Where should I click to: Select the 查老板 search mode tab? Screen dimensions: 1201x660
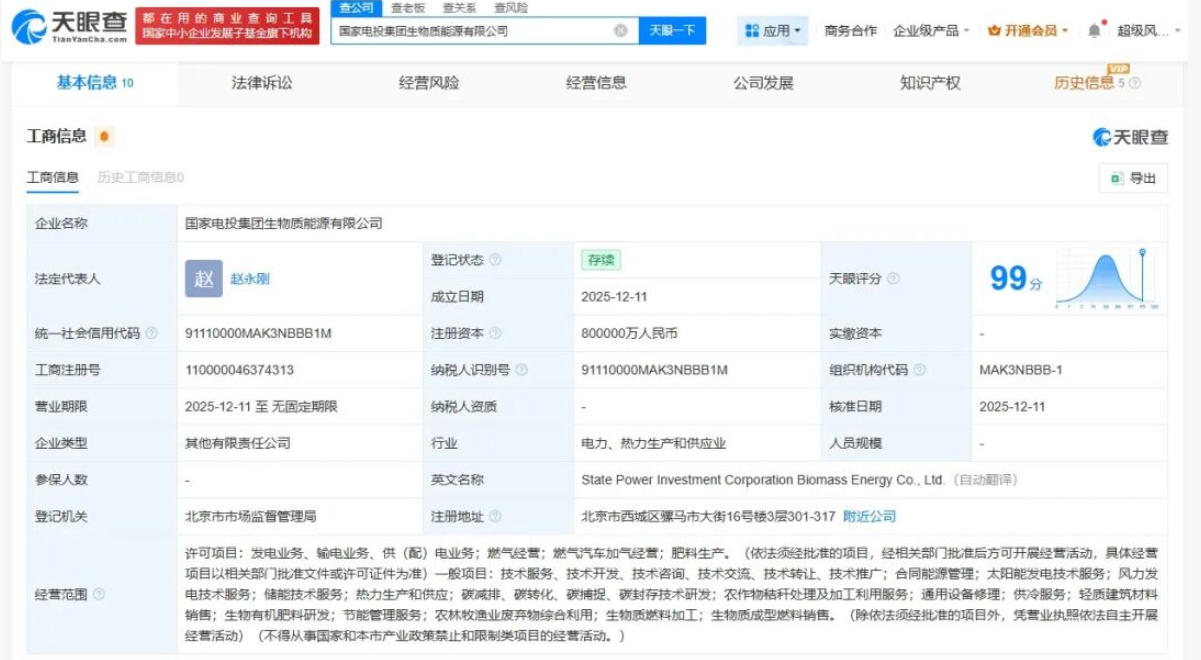(408, 8)
